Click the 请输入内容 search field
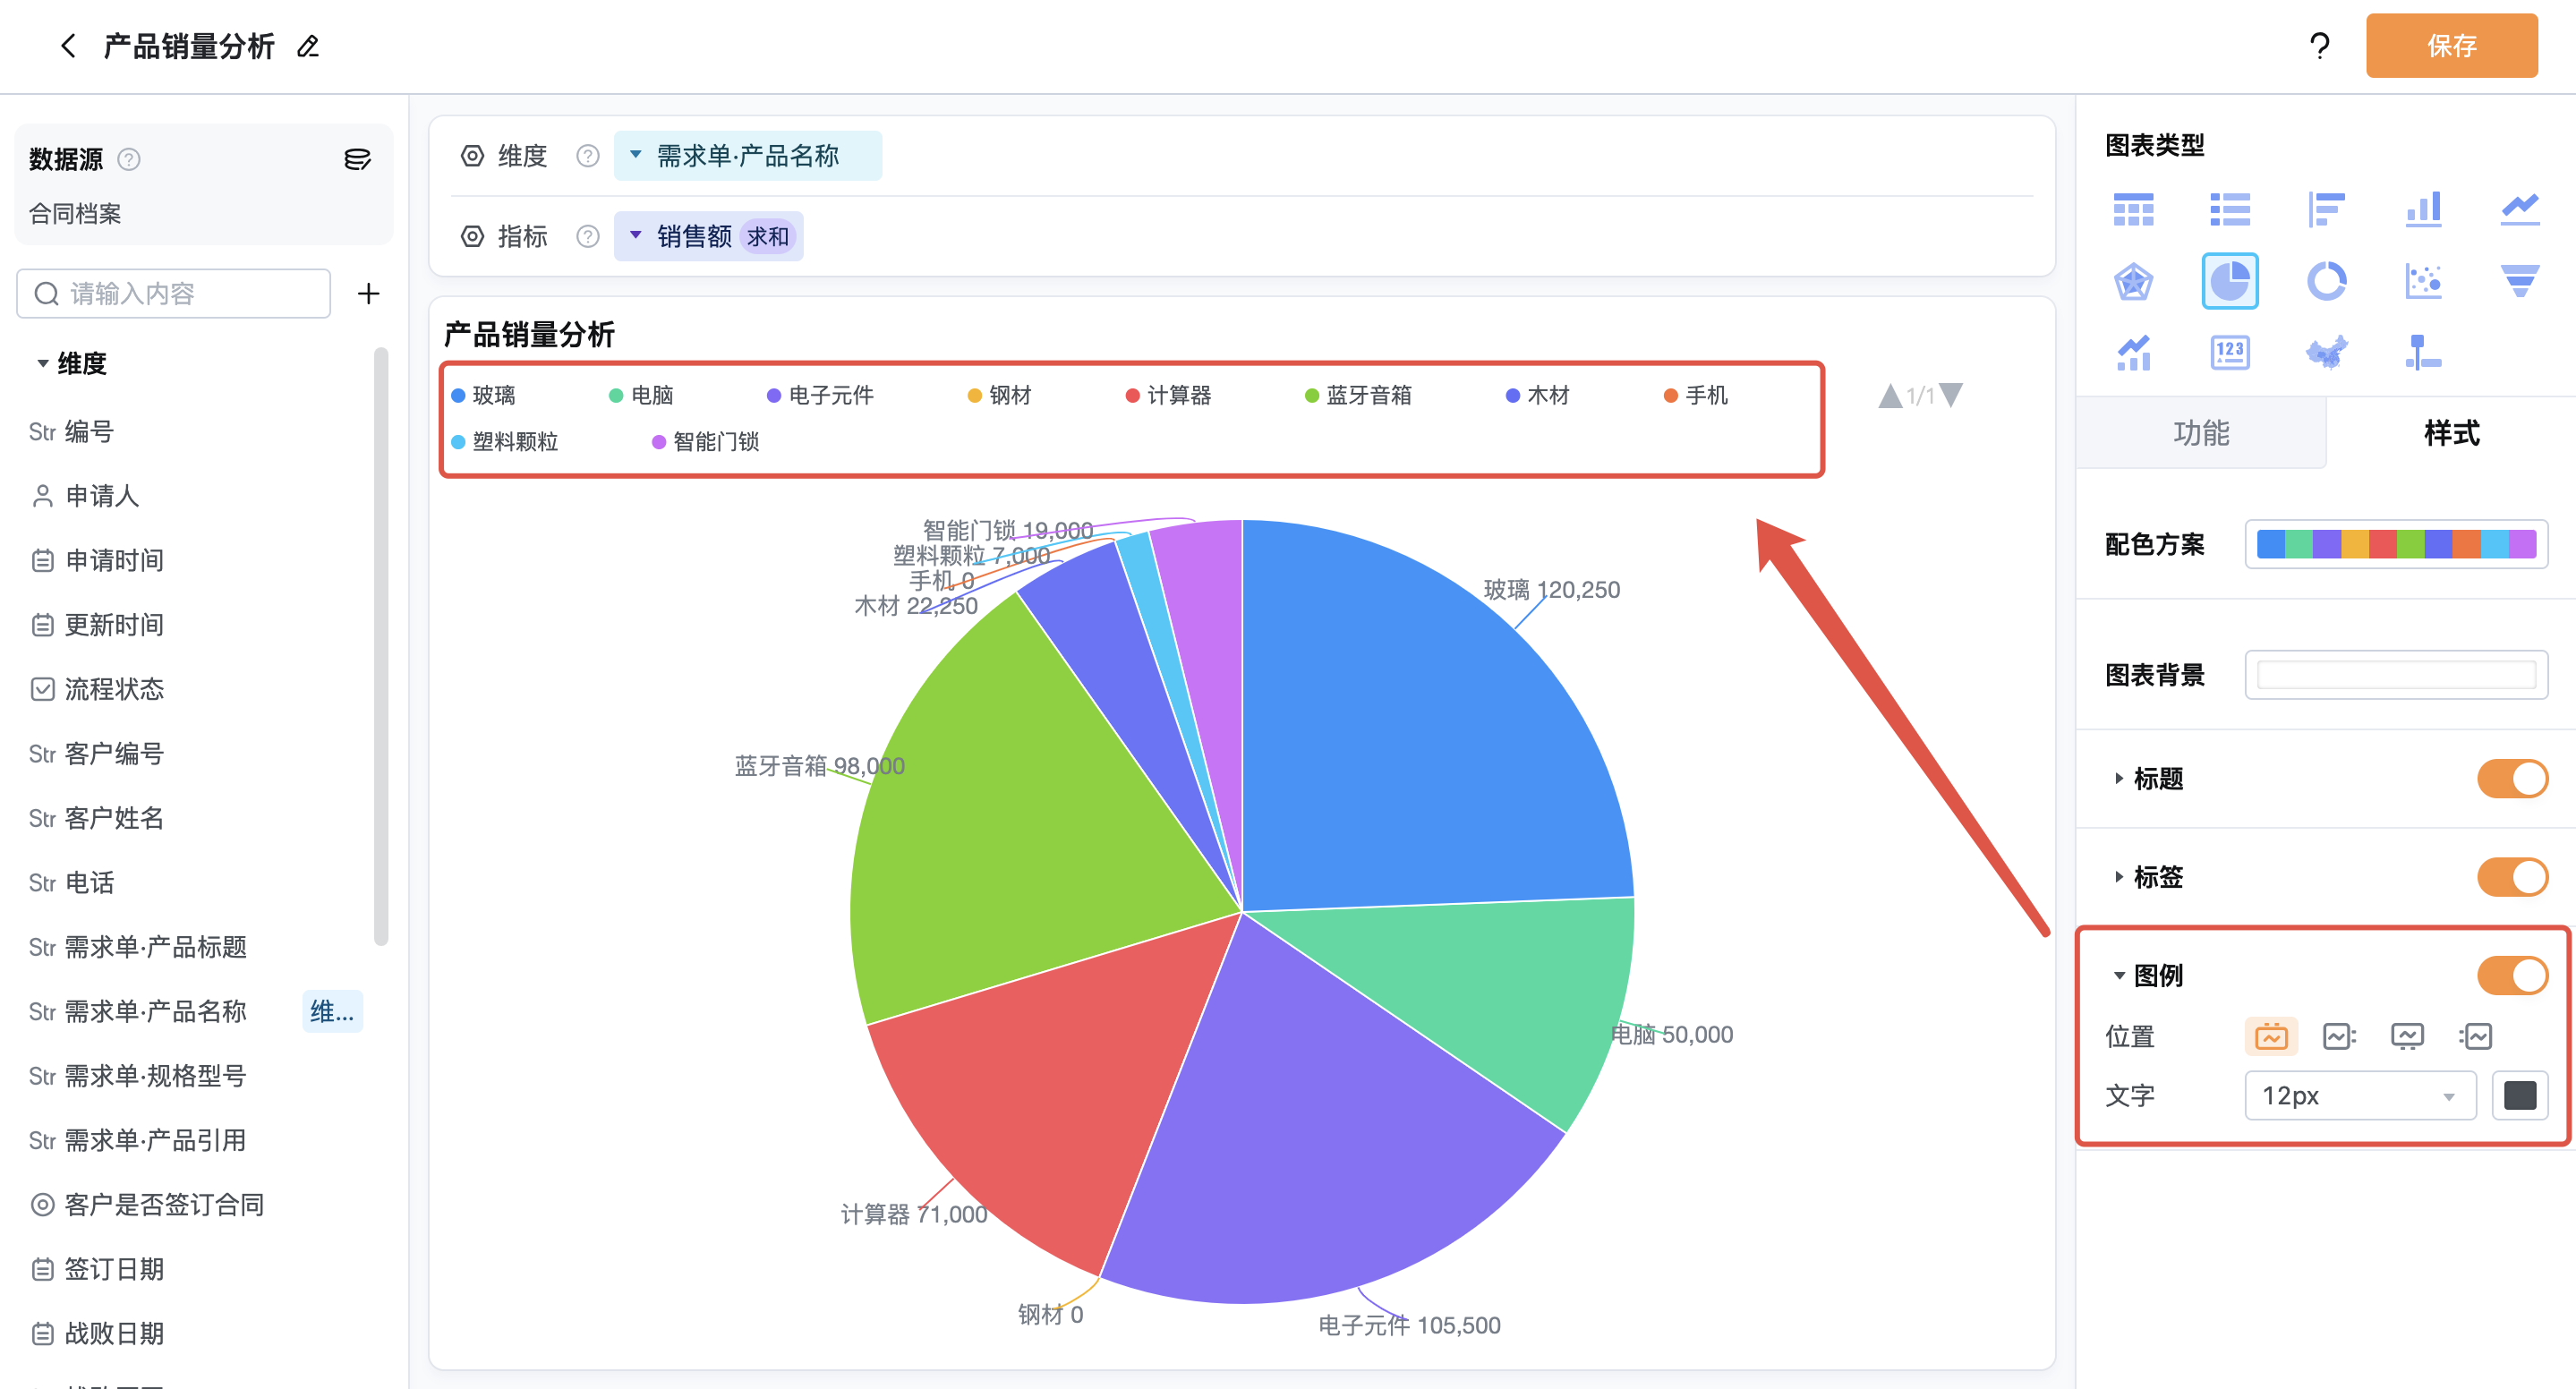Screen dimensions: 2576x1389 174,294
